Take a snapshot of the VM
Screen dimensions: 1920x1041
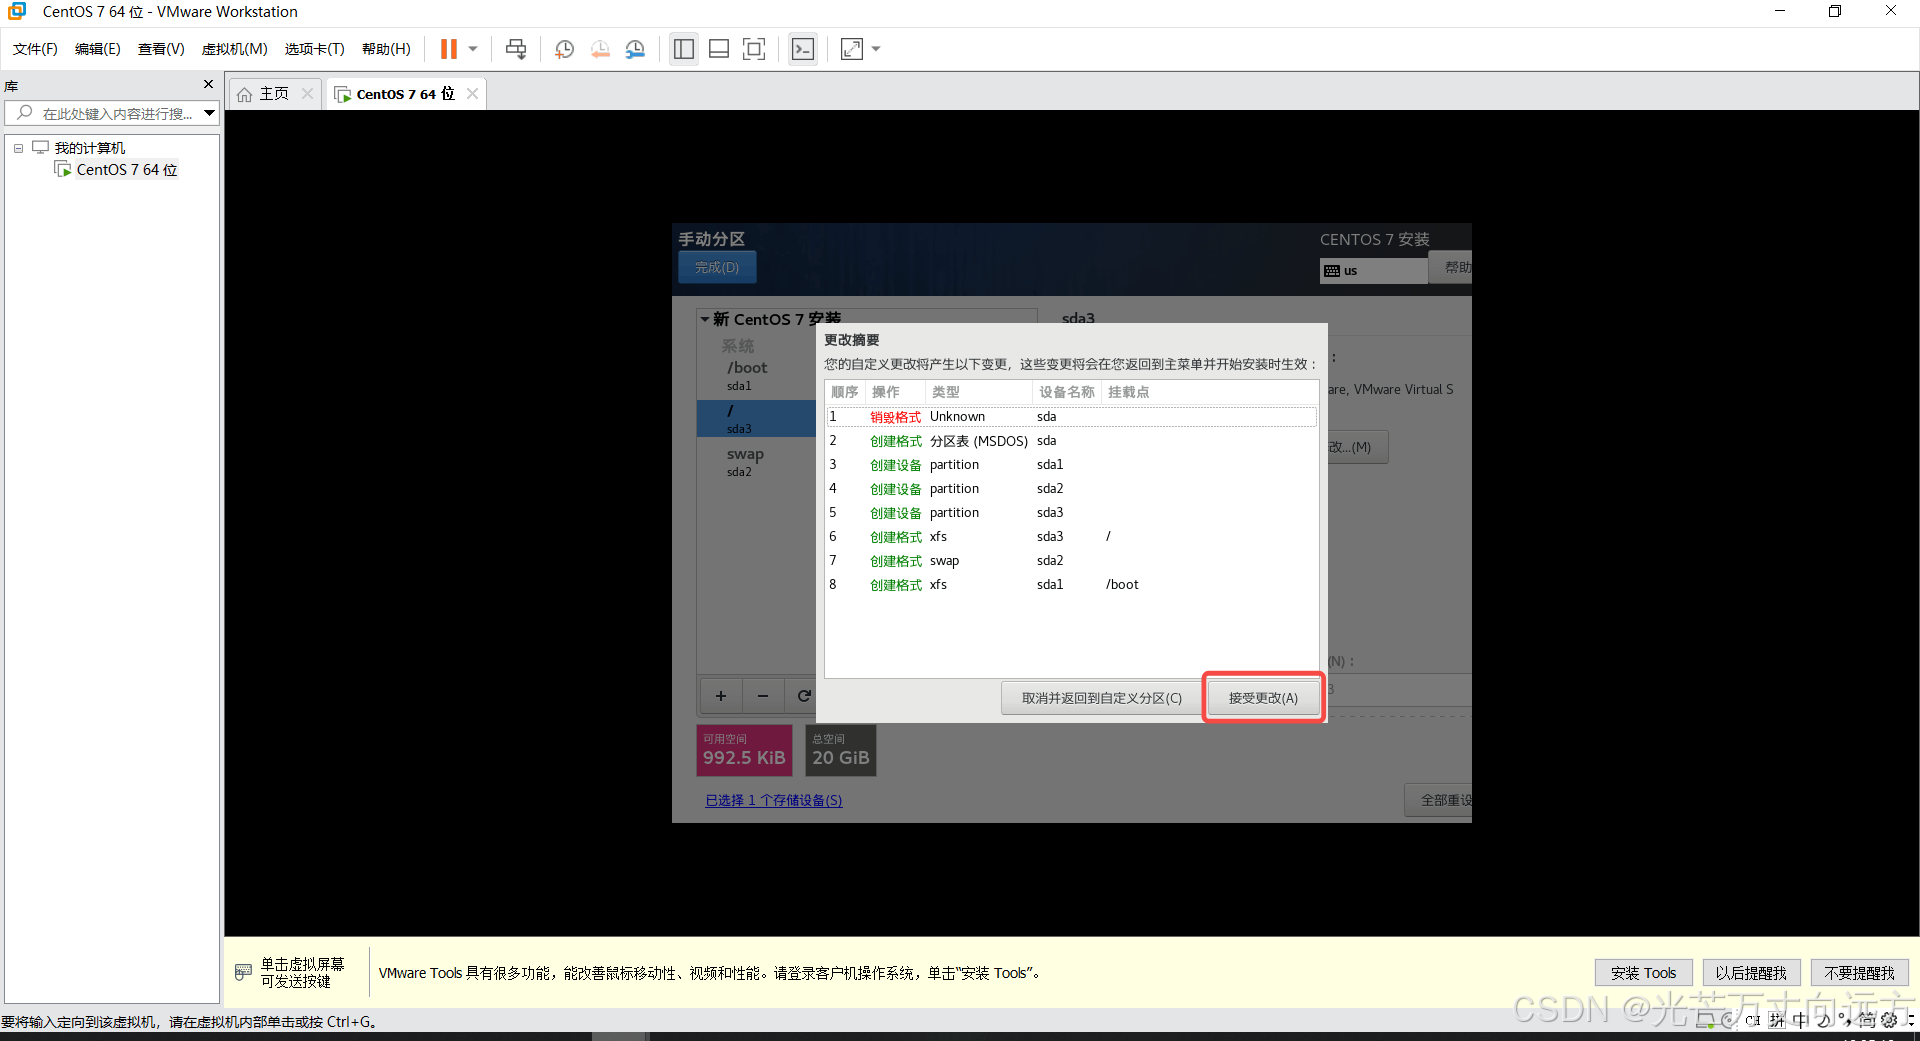[564, 49]
